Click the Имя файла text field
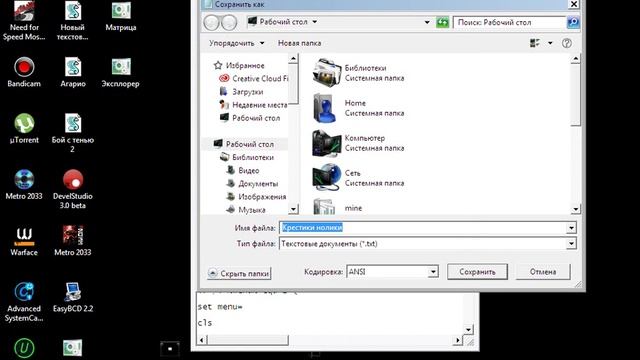Image resolution: width=640 pixels, height=360 pixels. pyautogui.click(x=423, y=228)
